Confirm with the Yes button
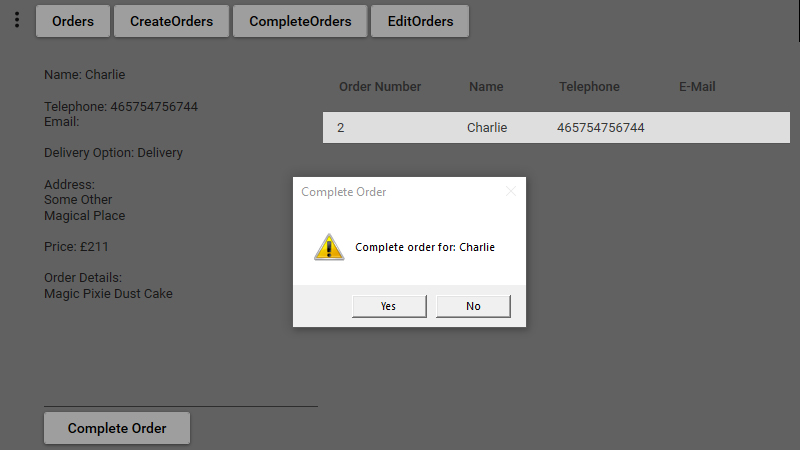Image resolution: width=800 pixels, height=450 pixels. point(389,306)
